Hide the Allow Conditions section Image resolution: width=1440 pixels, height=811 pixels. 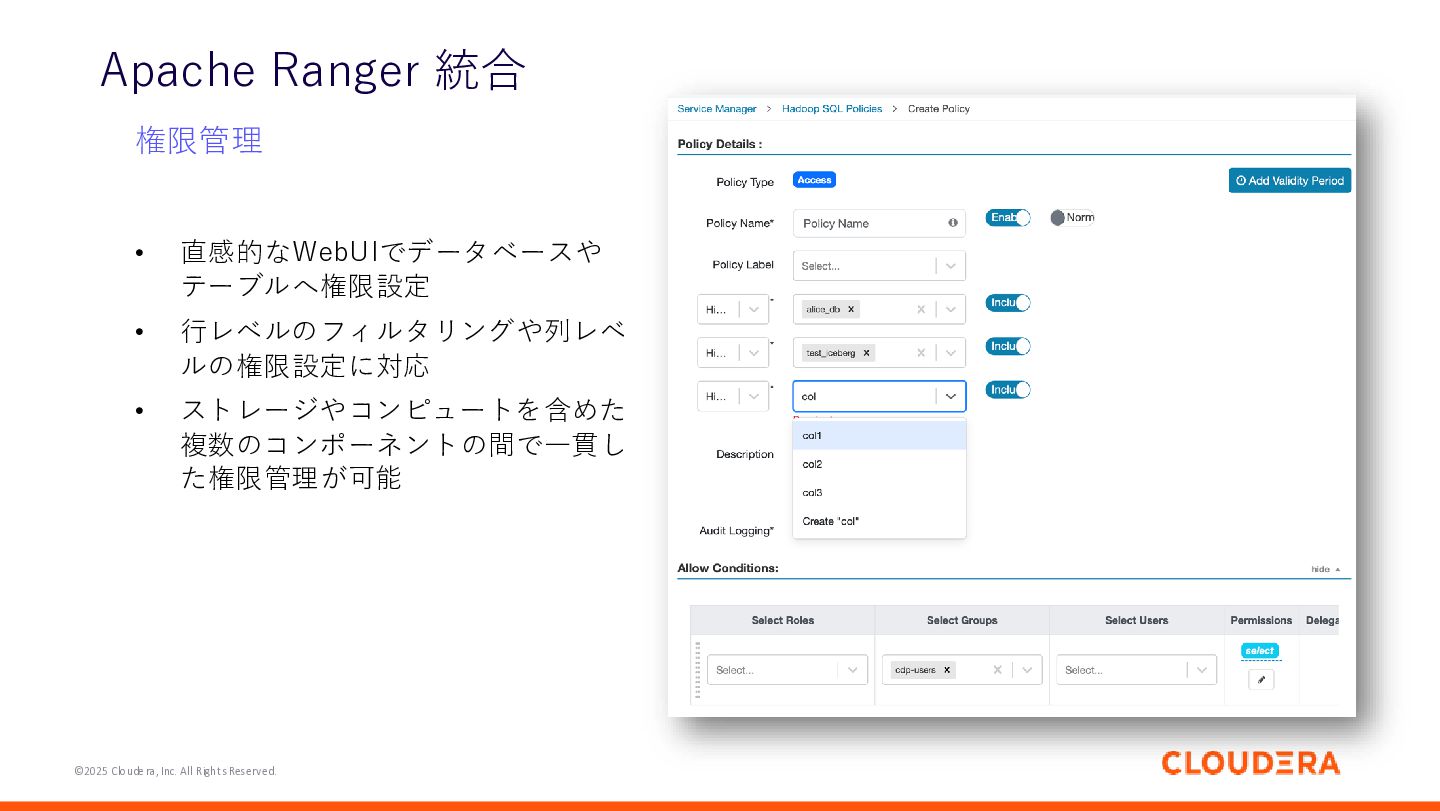[x=1326, y=569]
